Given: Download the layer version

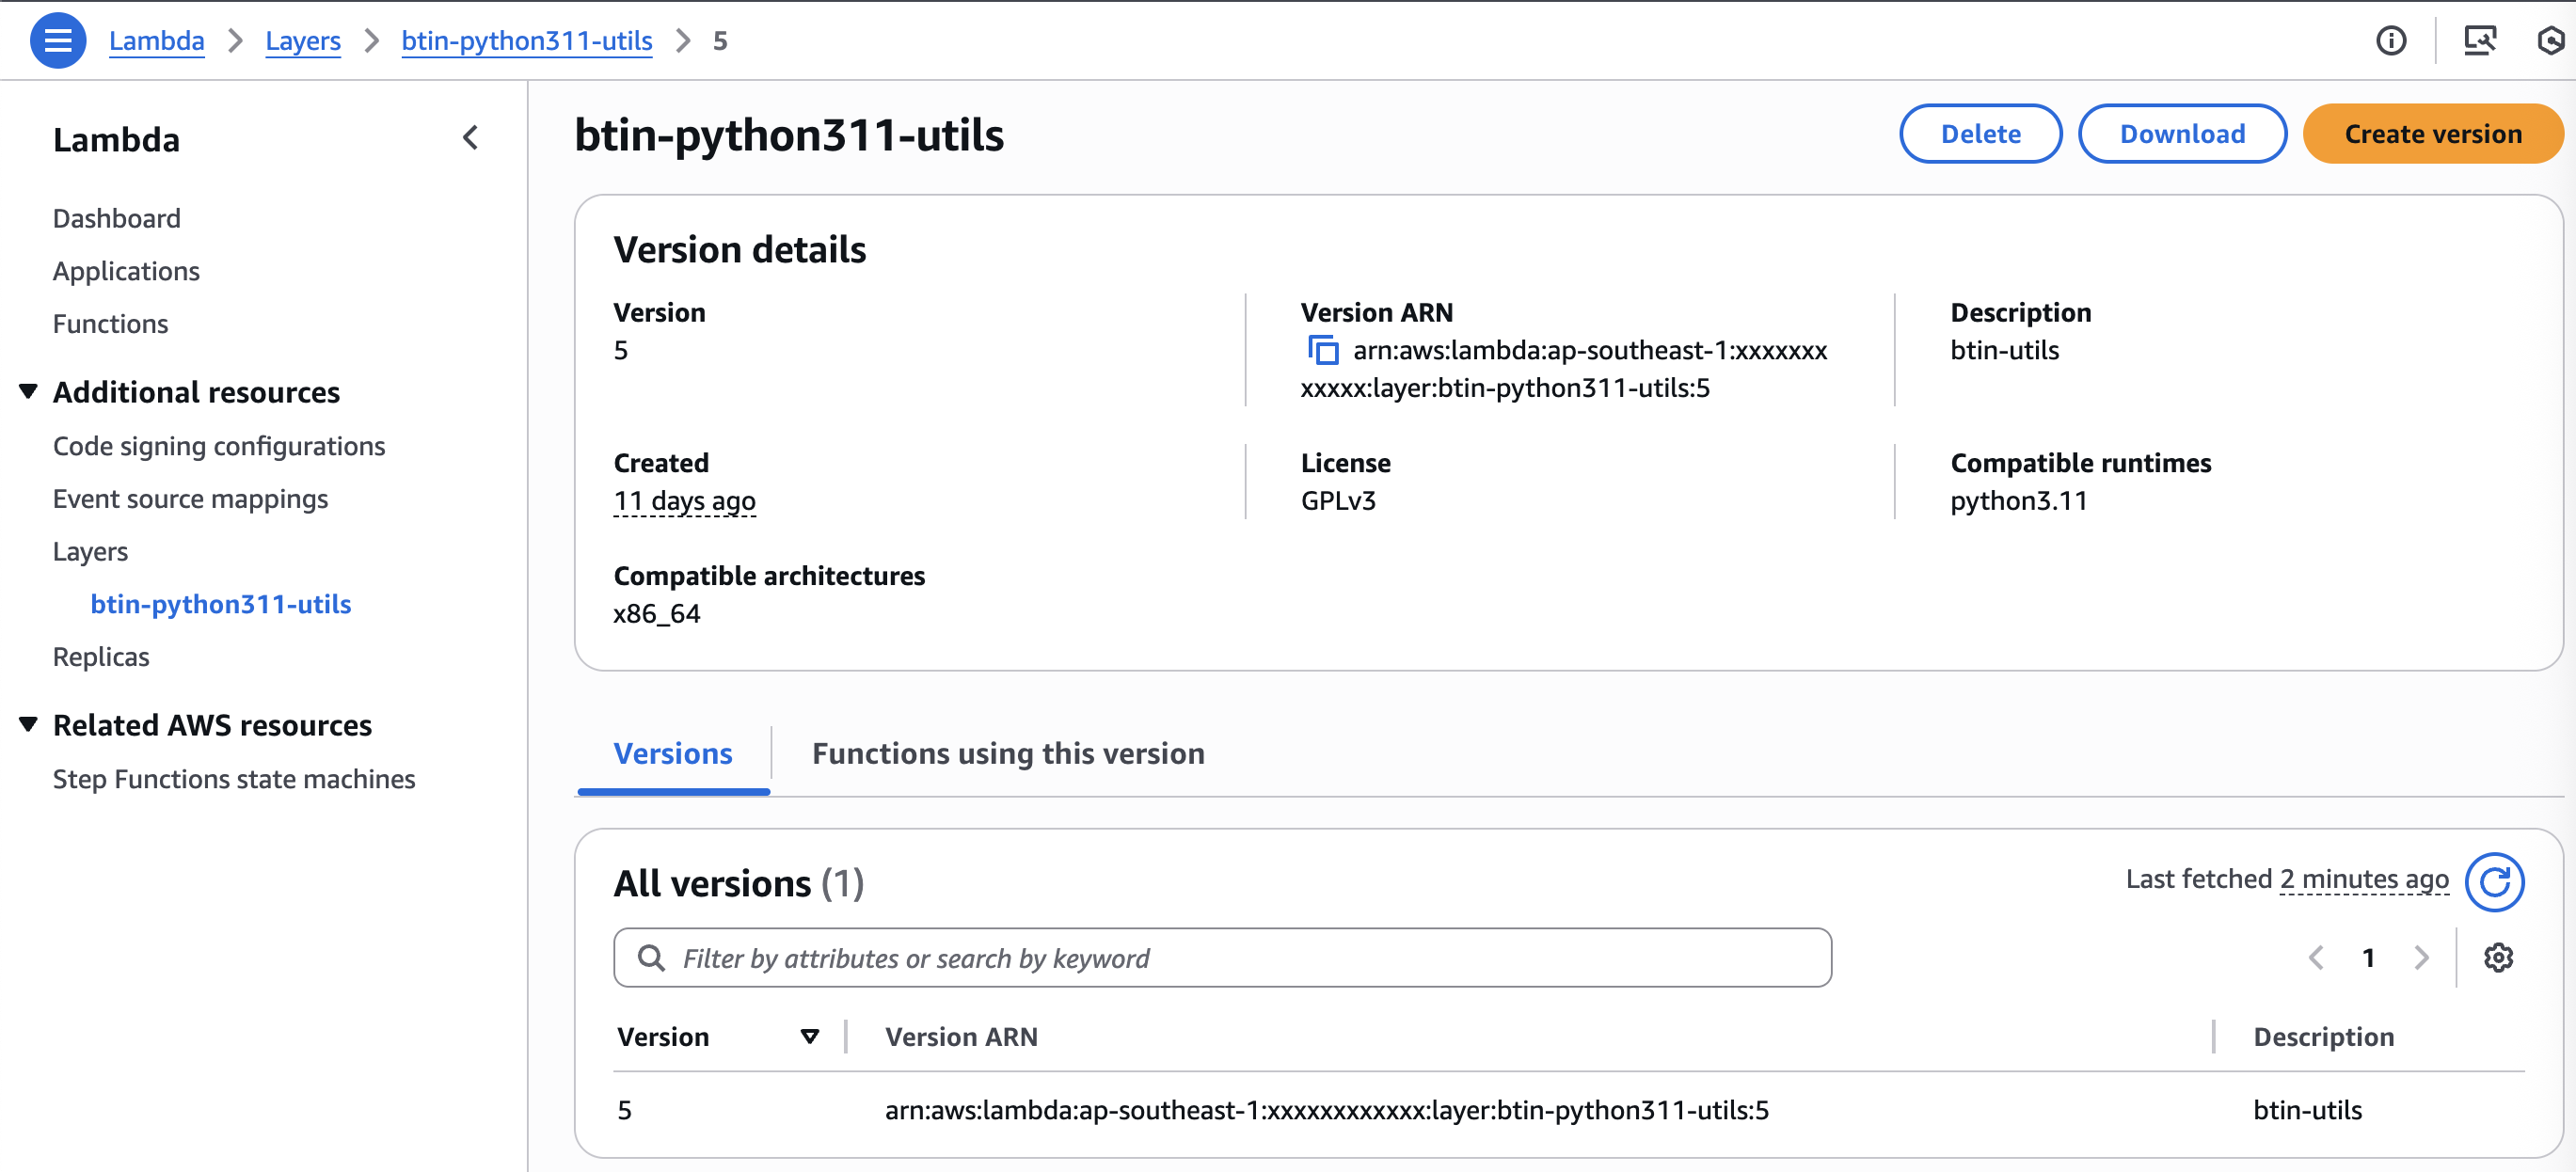Looking at the screenshot, I should [2182, 133].
